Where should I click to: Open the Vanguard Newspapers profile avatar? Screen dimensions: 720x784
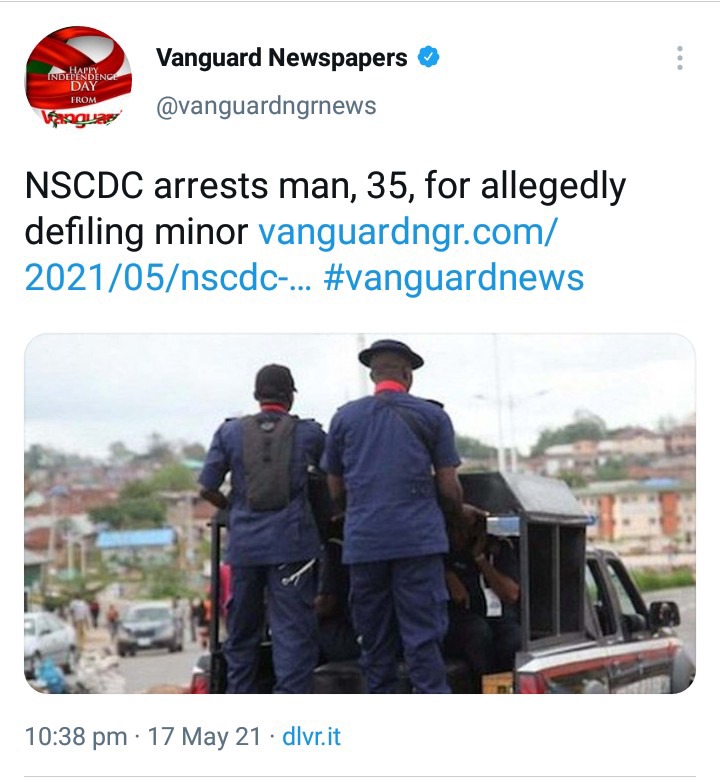[x=78, y=78]
